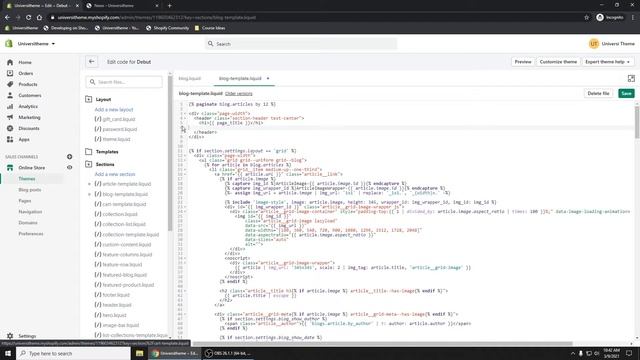Open cart-template.liquid file
This screenshot has width=640, height=360.
[124, 204]
